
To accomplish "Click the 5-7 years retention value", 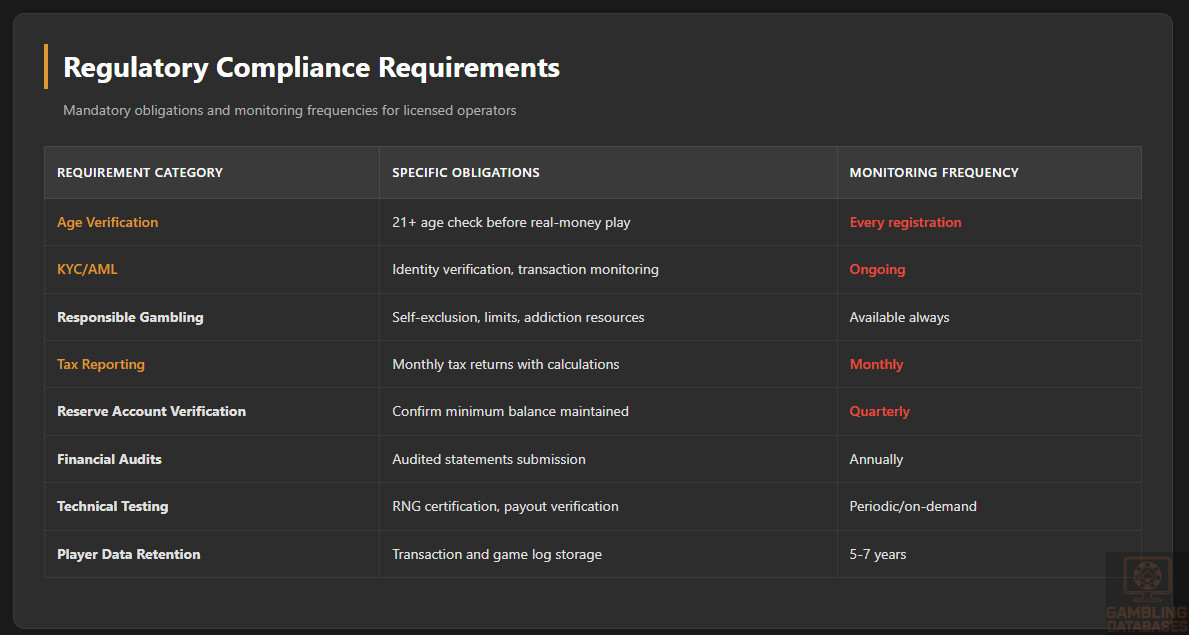I will [877, 554].
